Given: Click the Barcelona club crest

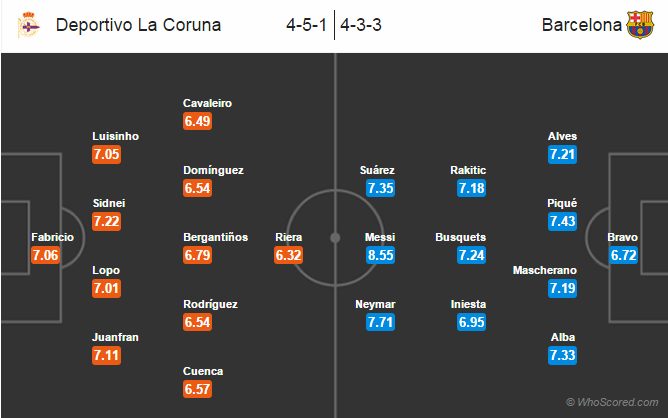Looking at the screenshot, I should point(639,25).
